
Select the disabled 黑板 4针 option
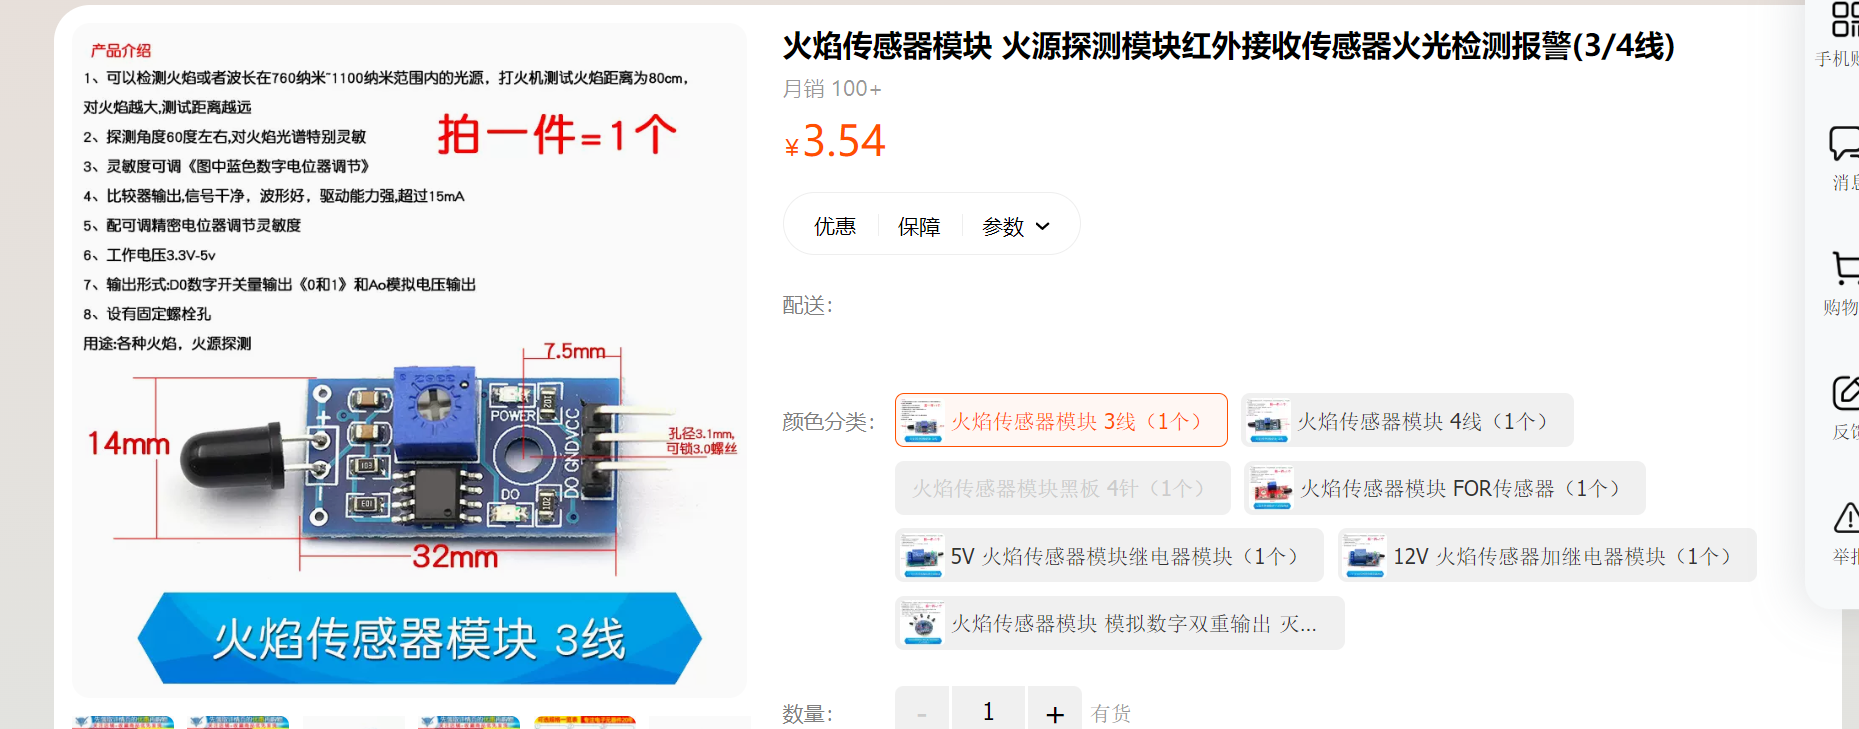pyautogui.click(x=1062, y=489)
